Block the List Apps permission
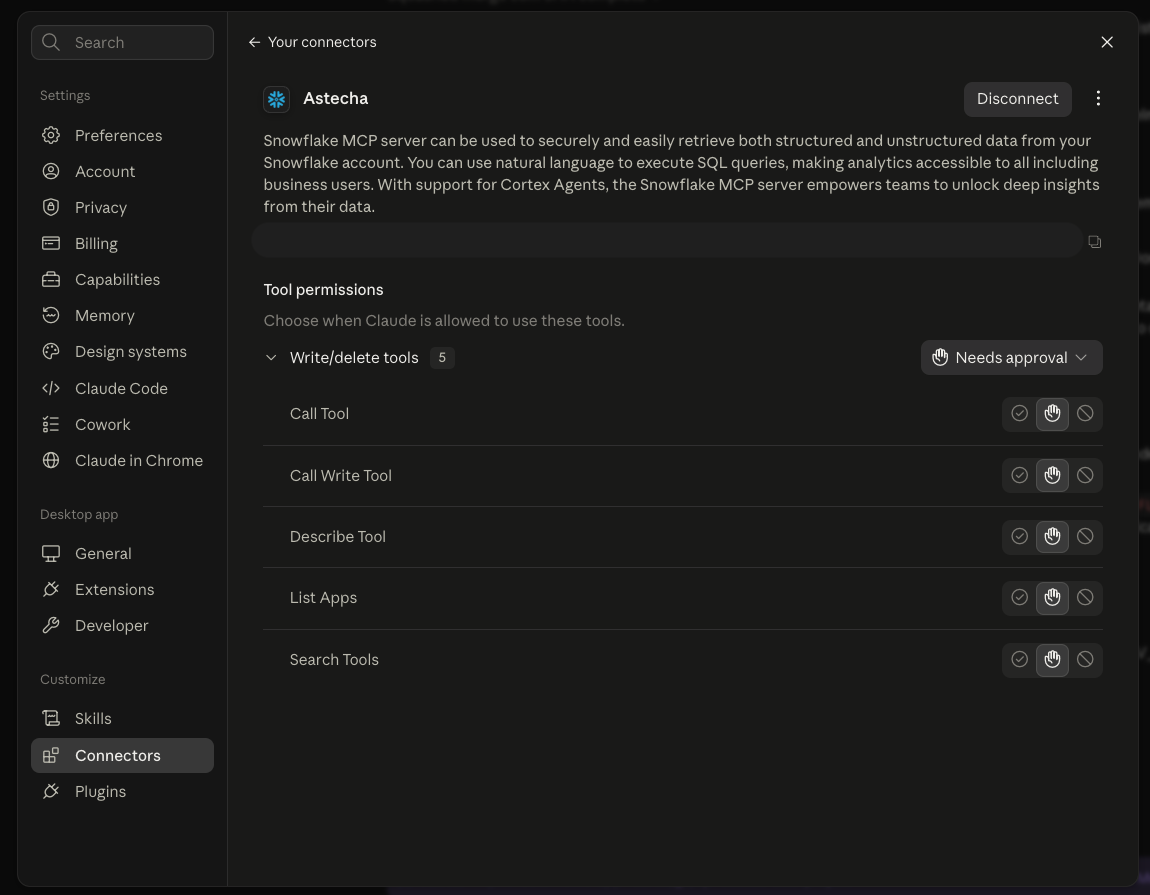Image resolution: width=1150 pixels, height=895 pixels. coord(1085,597)
